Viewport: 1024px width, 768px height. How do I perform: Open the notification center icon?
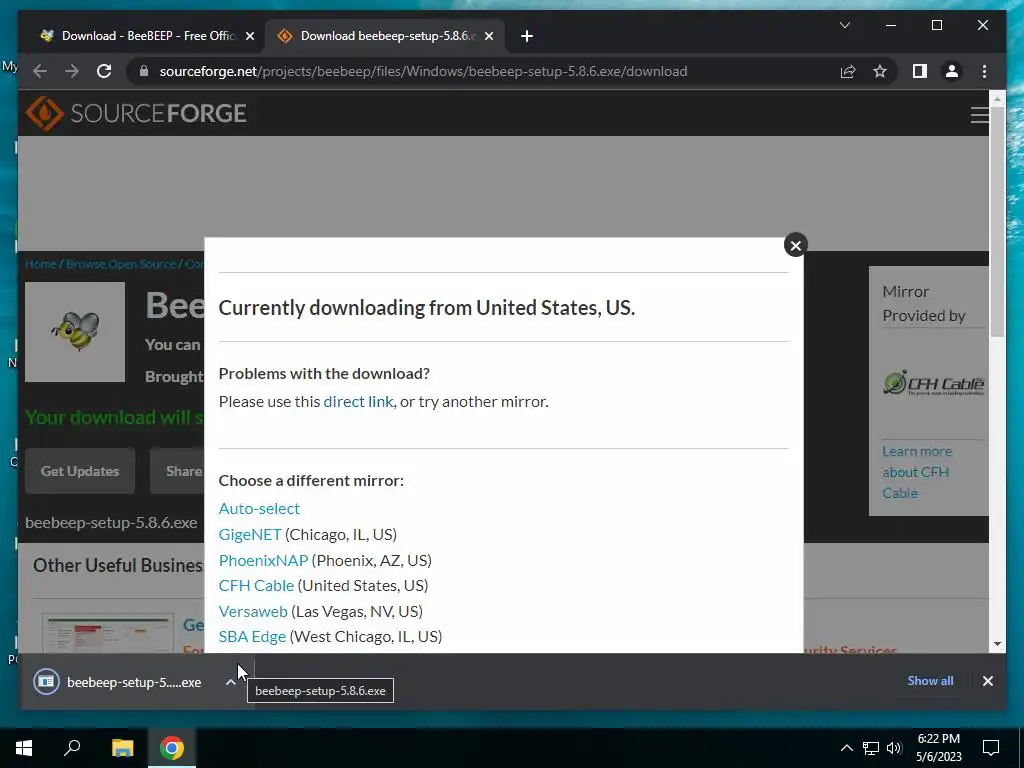[x=991, y=748]
